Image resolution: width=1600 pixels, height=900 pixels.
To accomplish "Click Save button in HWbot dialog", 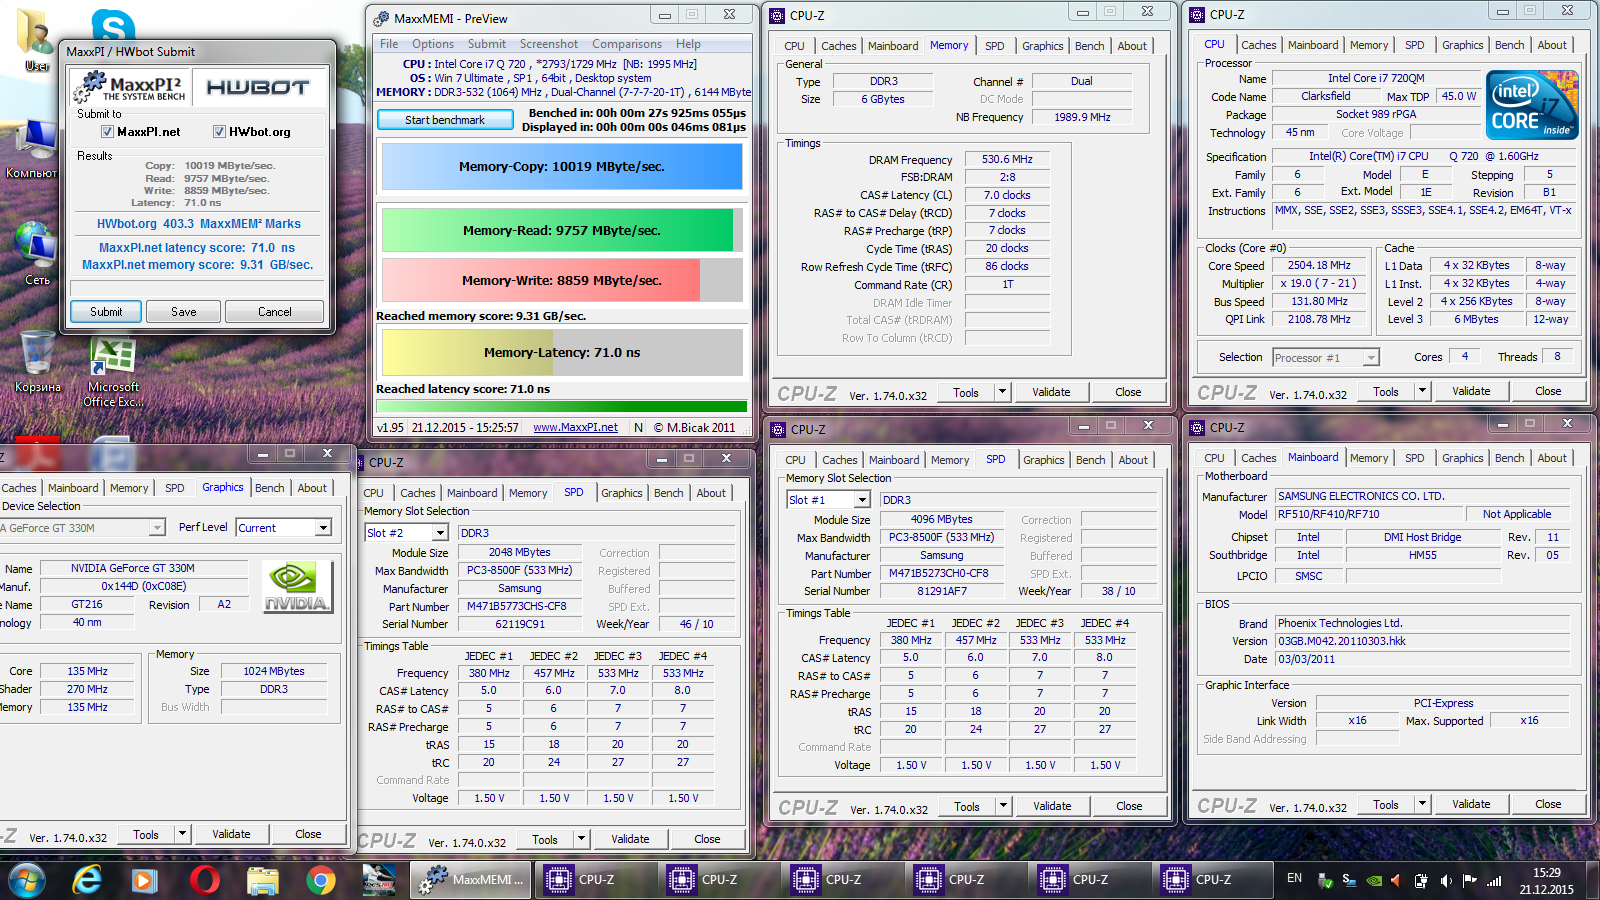I will (x=184, y=312).
